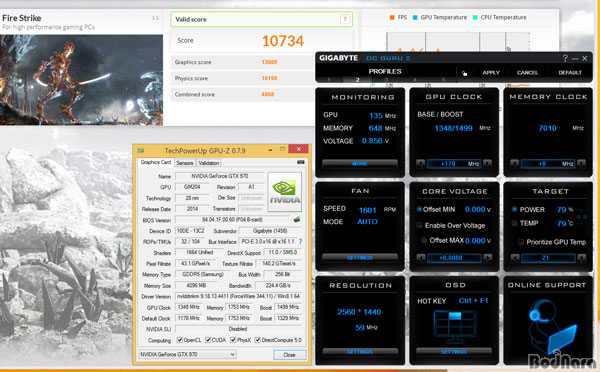The image size is (600, 372).
Task: Switch to the Sensors tab in GPU-Z
Action: point(185,163)
